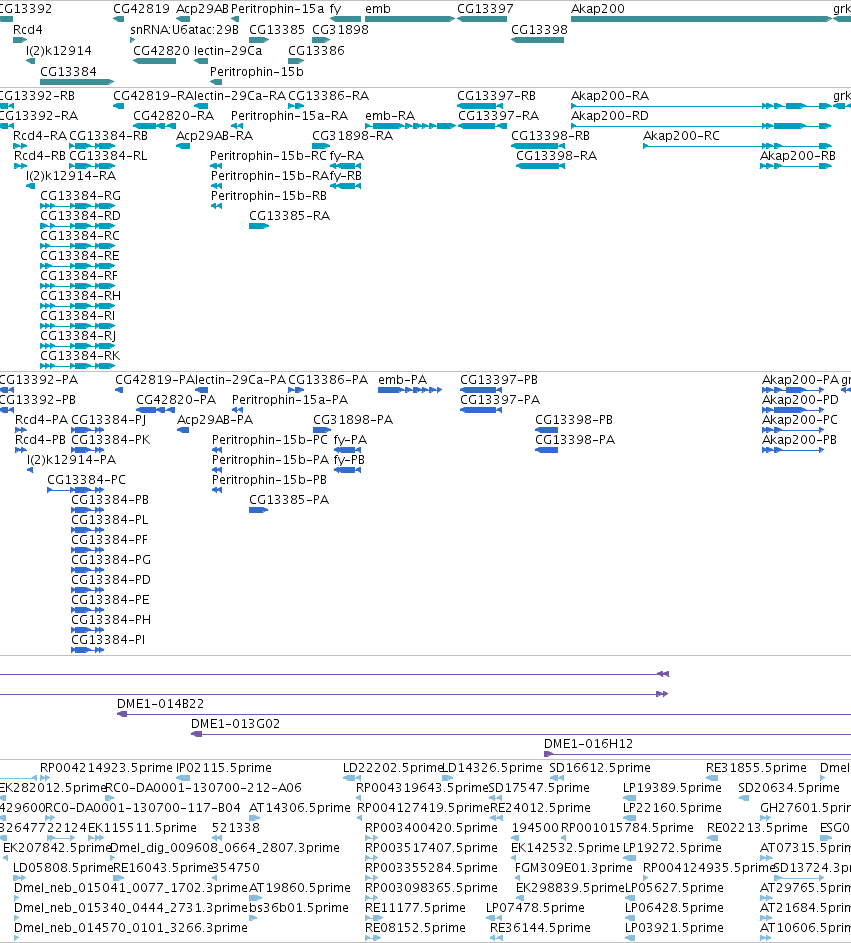Click the CG13398 gene feature
Image resolution: width=851 pixels, height=943 pixels.
coord(538,40)
